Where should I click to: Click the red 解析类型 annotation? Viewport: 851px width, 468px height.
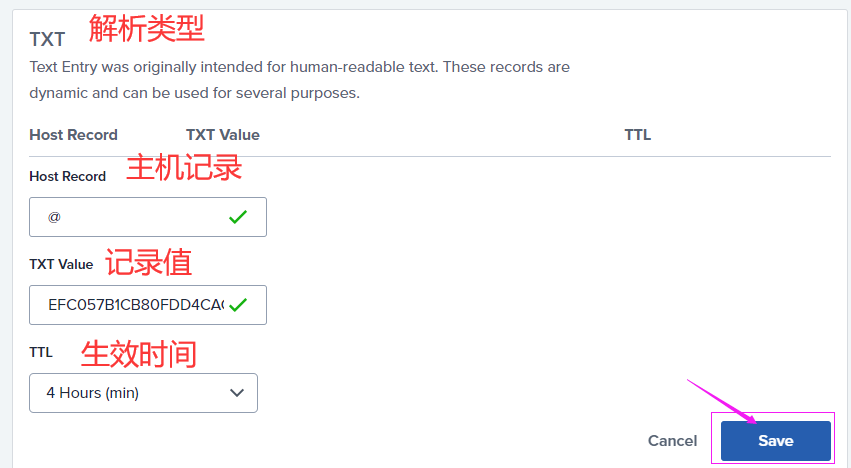tap(146, 29)
